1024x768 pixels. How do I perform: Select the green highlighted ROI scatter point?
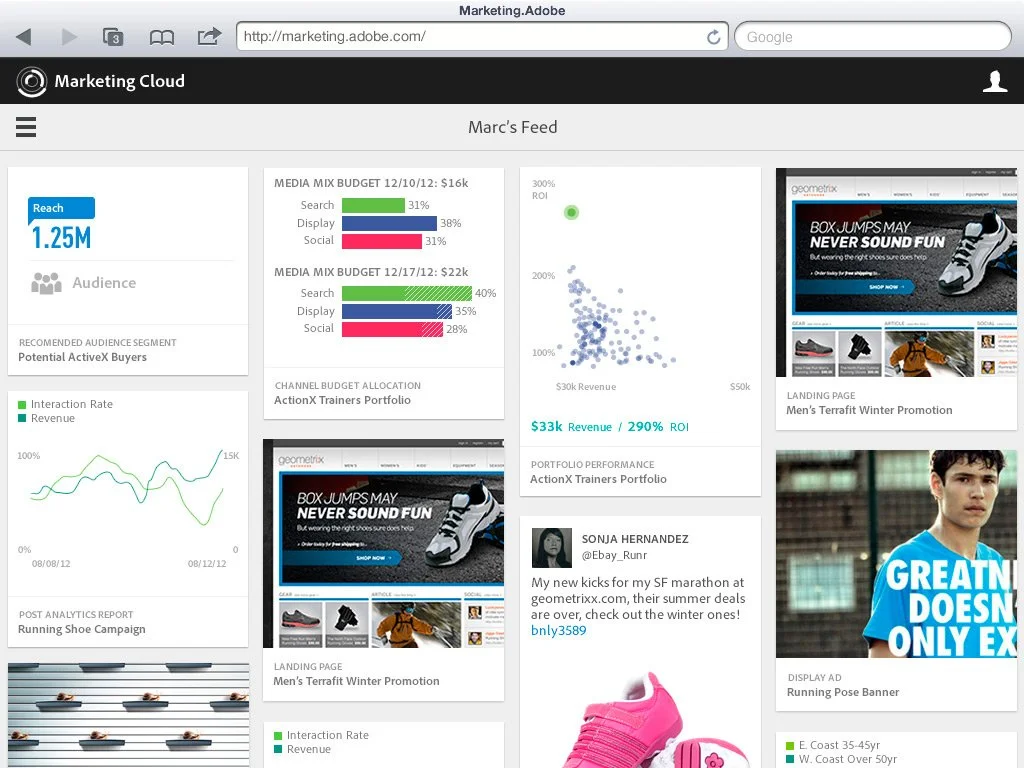pyautogui.click(x=571, y=212)
